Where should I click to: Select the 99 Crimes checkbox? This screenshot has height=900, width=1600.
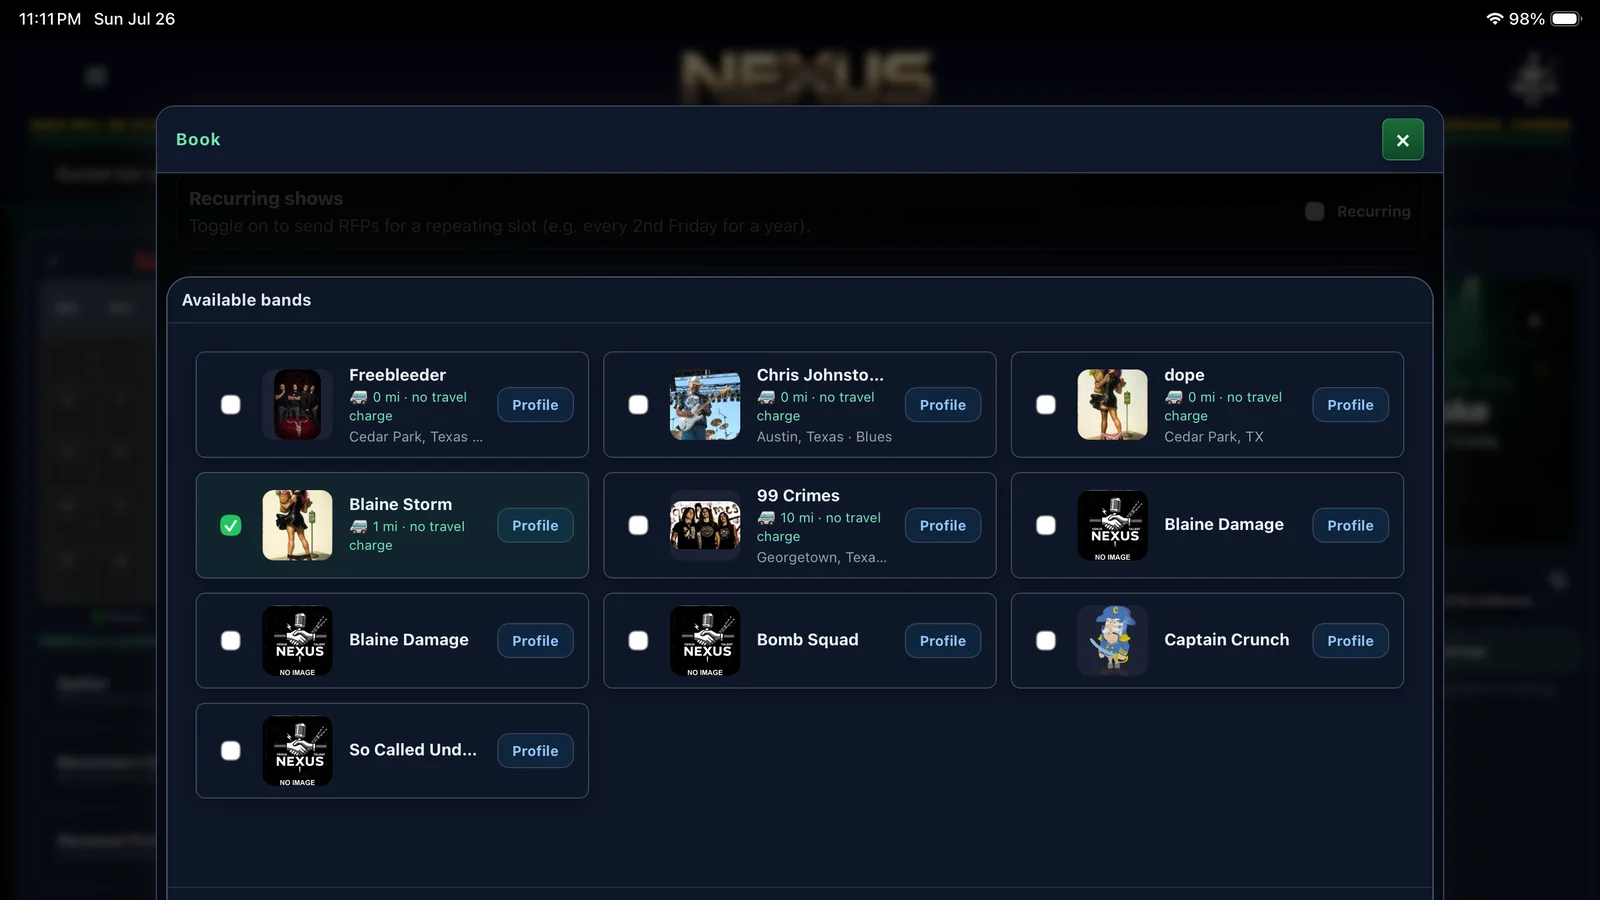click(638, 525)
